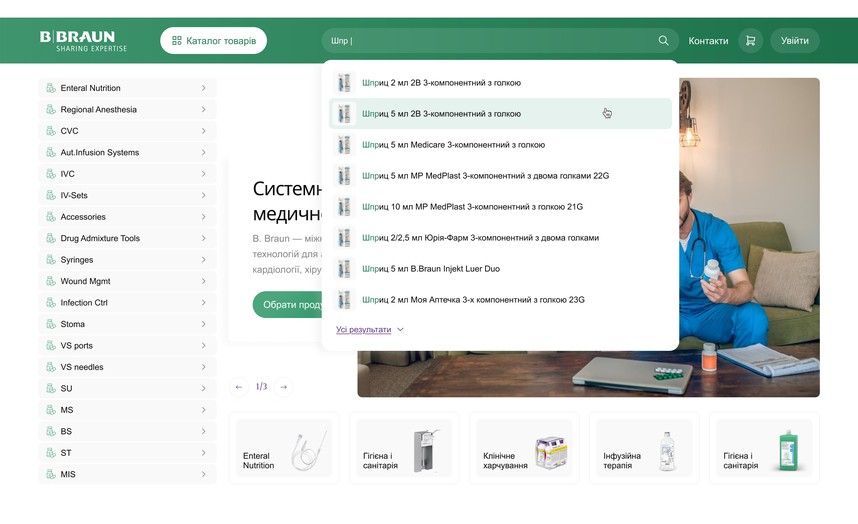Image resolution: width=858 pixels, height=524 pixels.
Task: Click the Regional Anesthesia sidebar icon
Action: pyautogui.click(x=51, y=109)
